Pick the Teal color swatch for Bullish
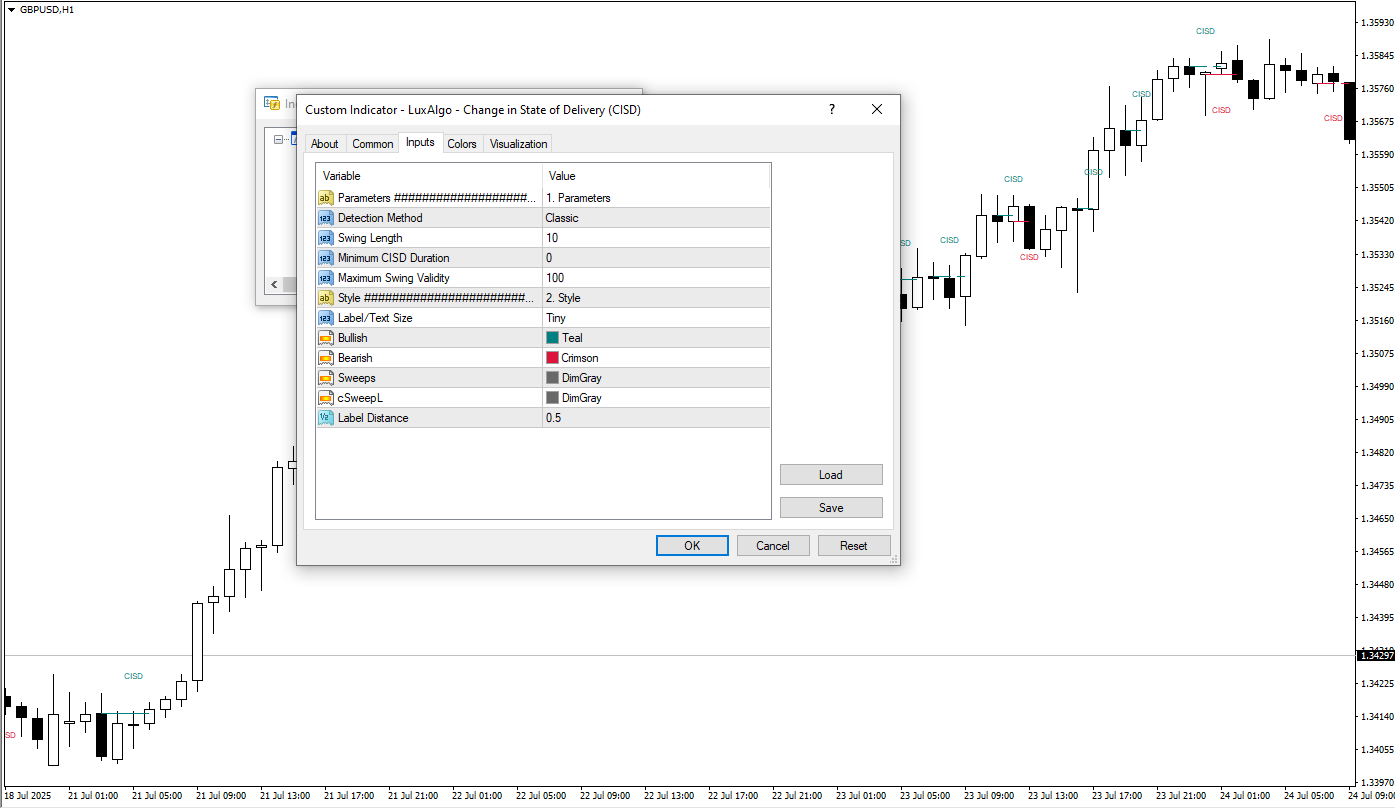Screen dimensions: 1395x808 tap(552, 338)
